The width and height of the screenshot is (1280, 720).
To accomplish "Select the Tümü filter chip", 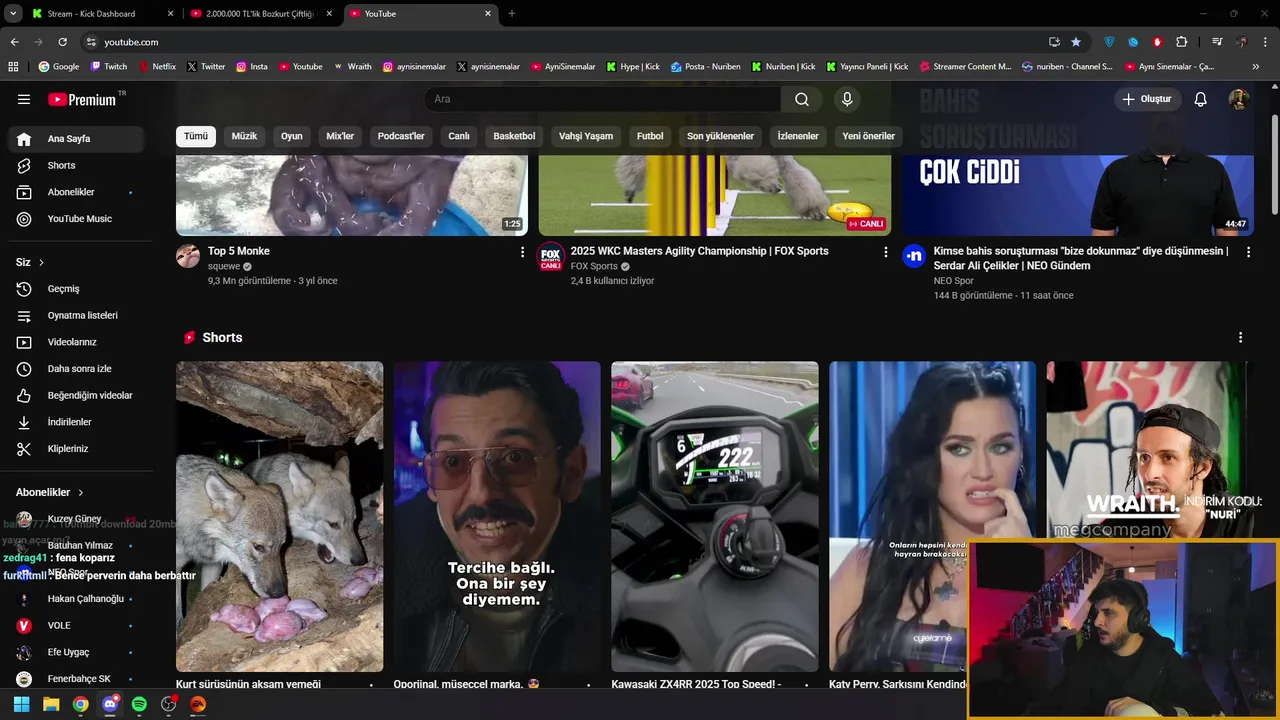I will tap(196, 136).
